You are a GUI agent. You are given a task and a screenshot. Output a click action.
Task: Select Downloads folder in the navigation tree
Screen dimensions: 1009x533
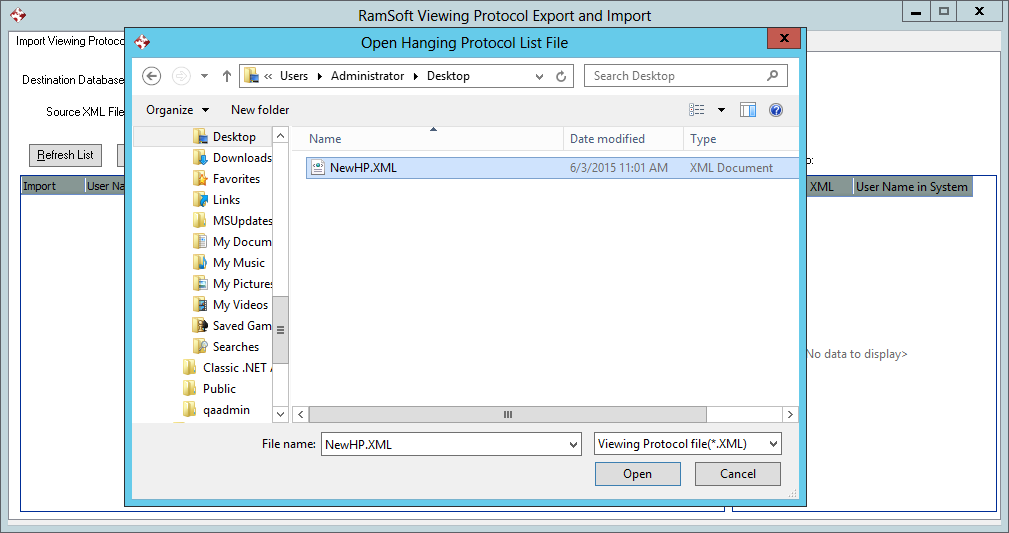pyautogui.click(x=241, y=158)
